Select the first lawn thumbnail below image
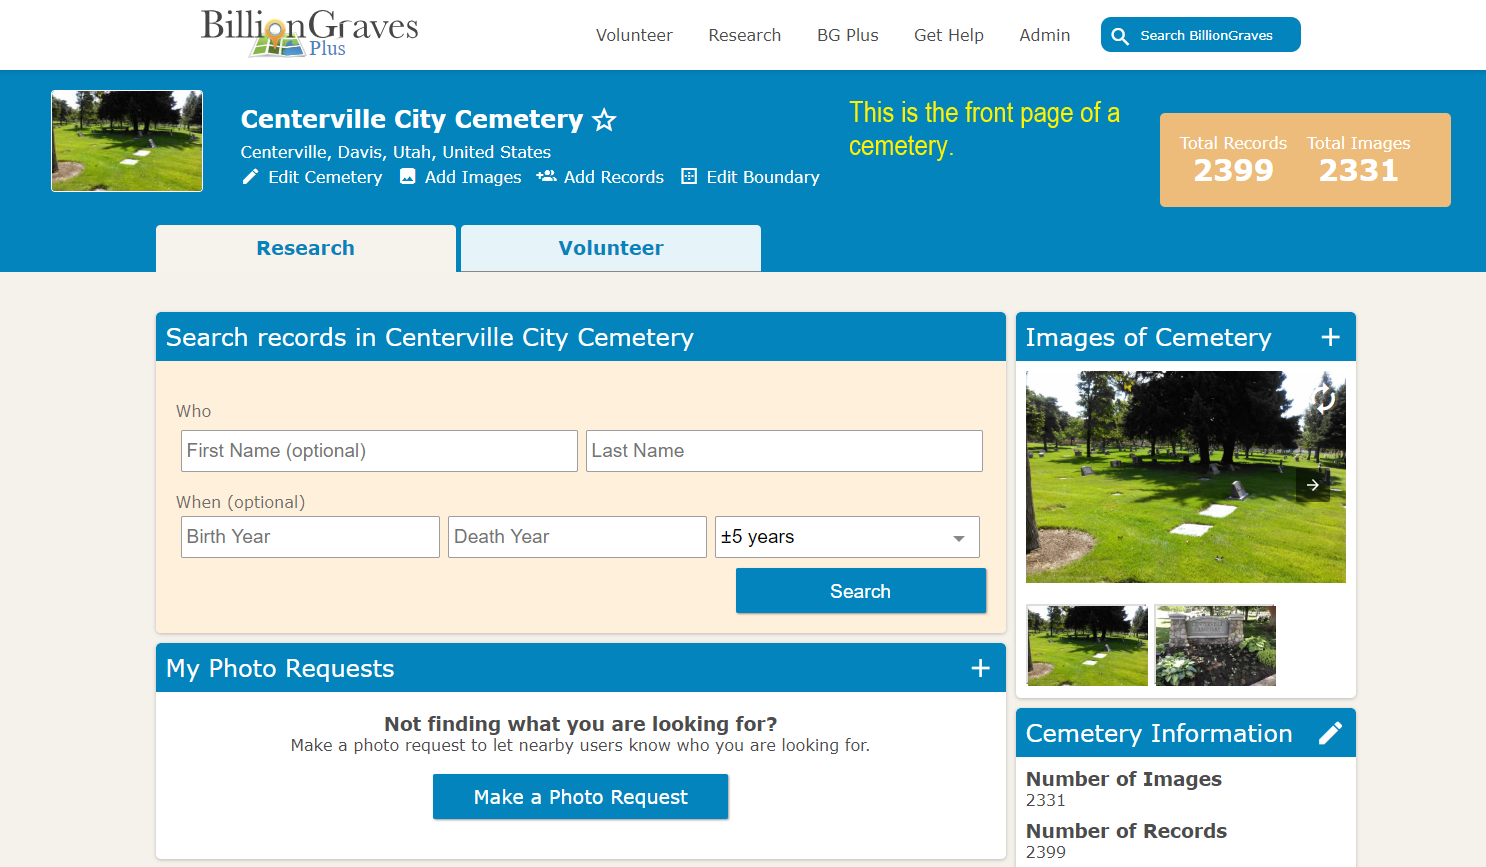Viewport: 1486px width, 867px height. coord(1087,645)
